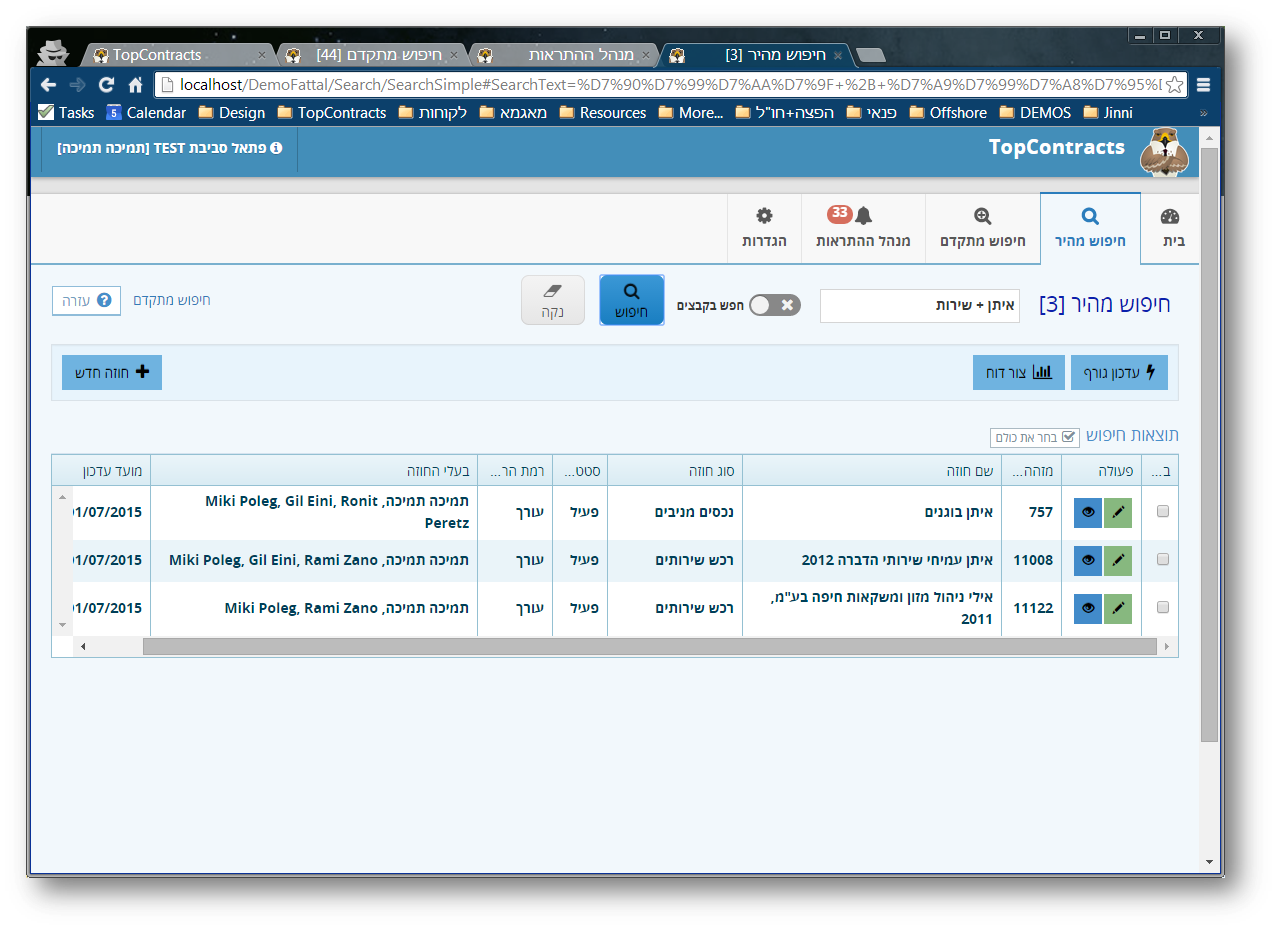This screenshot has height=930, width=1277.
Task: Click the 'פתאל סביבת TEST' info label
Action: [x=169, y=147]
